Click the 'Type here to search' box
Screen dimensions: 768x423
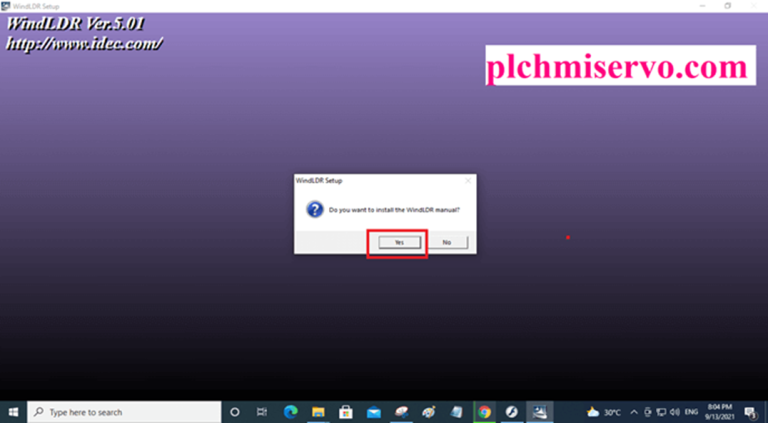pos(125,411)
